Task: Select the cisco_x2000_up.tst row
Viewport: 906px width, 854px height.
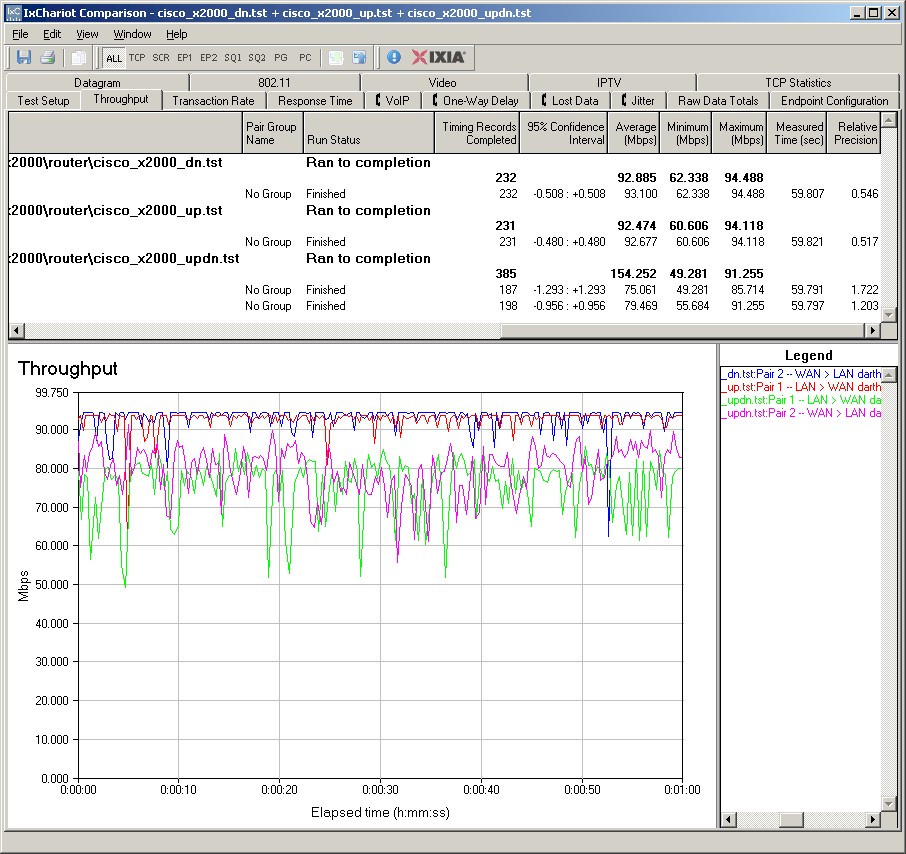Action: pos(444,210)
